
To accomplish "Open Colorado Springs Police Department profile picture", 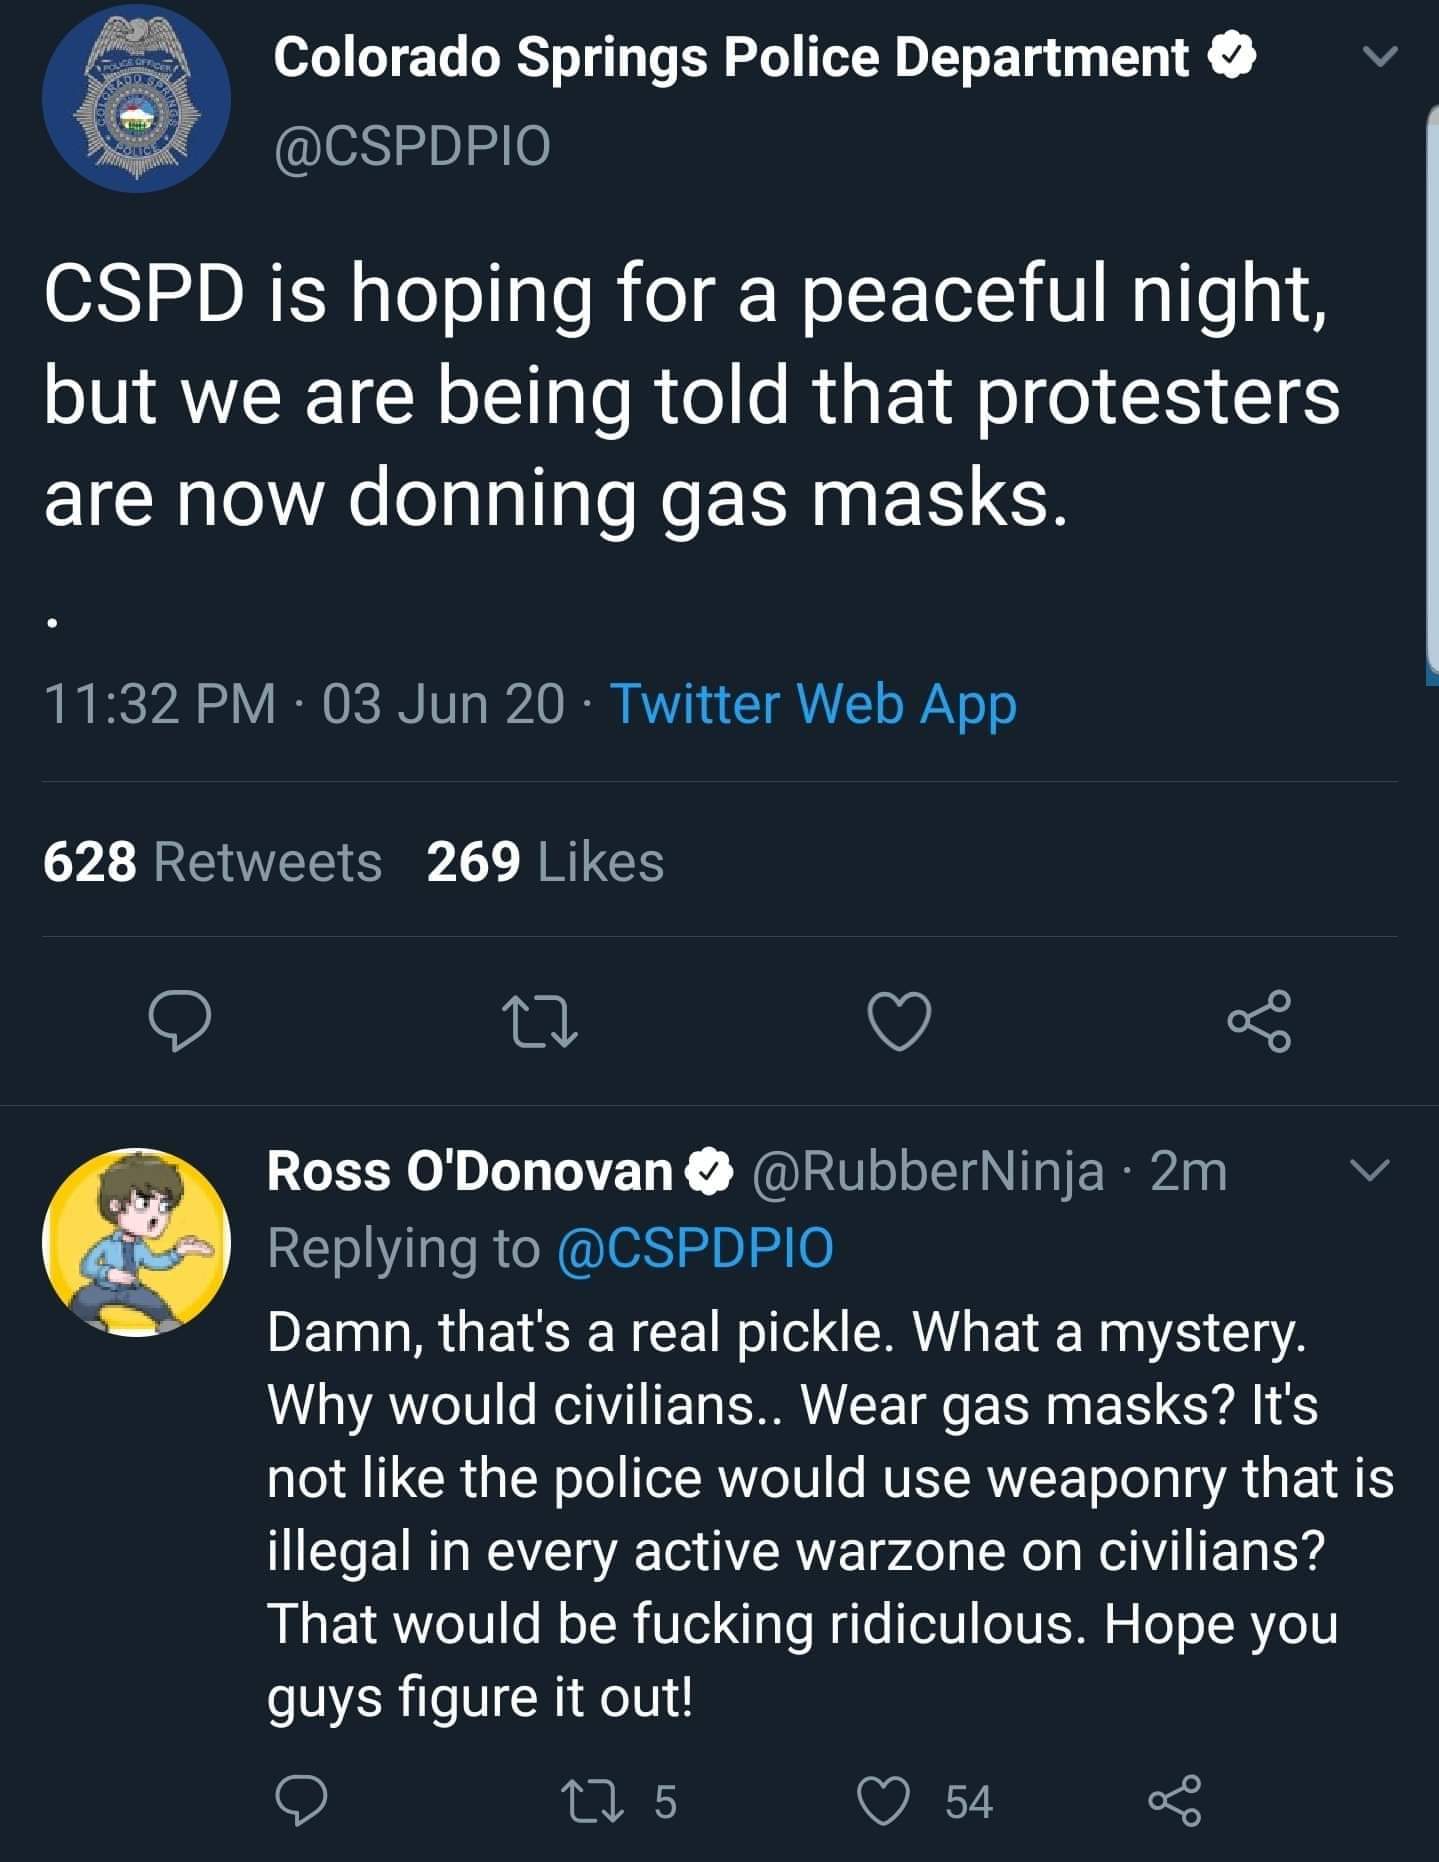I will pos(136,98).
